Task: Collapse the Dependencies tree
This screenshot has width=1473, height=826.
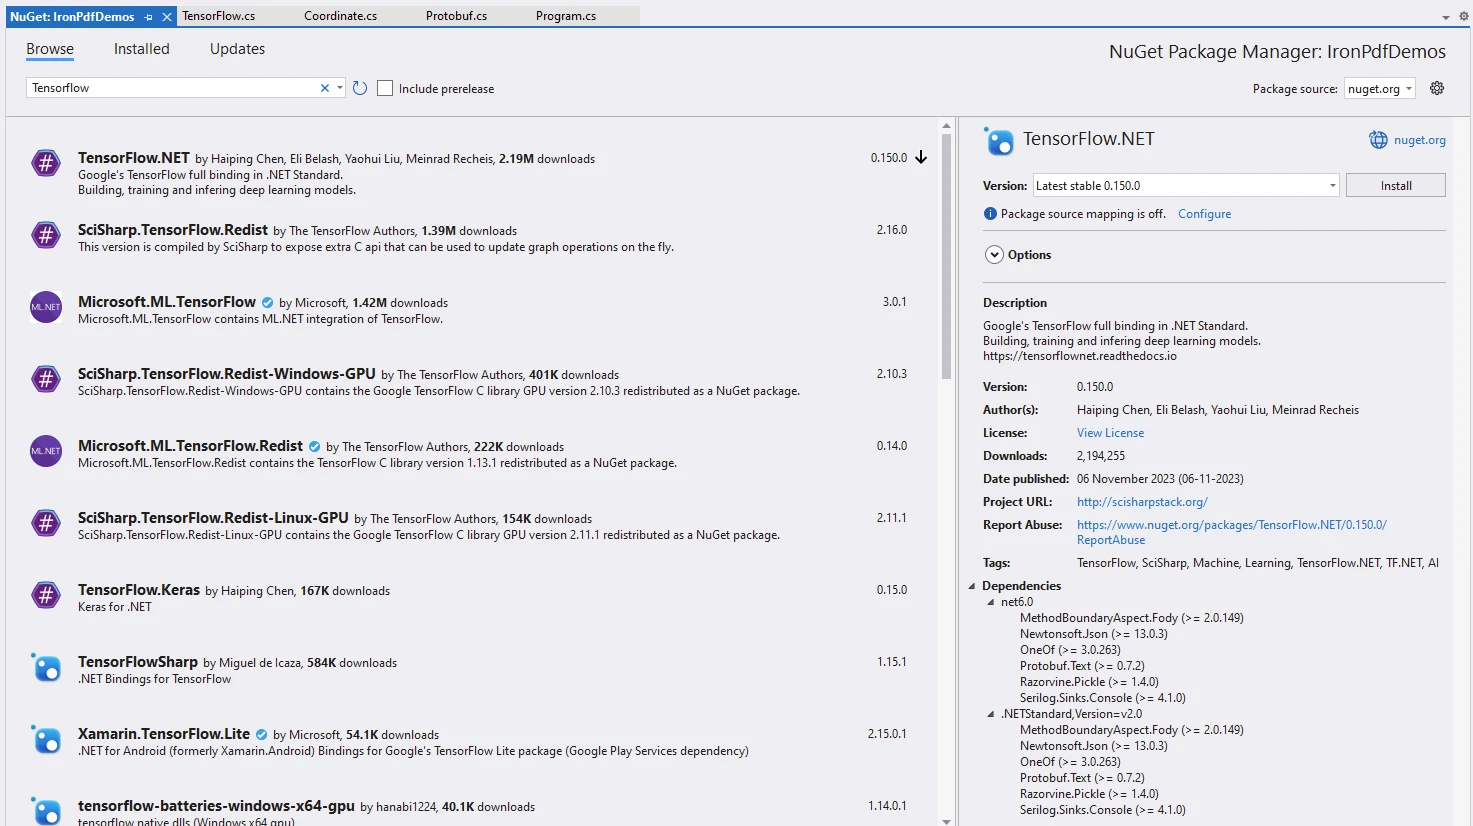Action: pos(972,586)
